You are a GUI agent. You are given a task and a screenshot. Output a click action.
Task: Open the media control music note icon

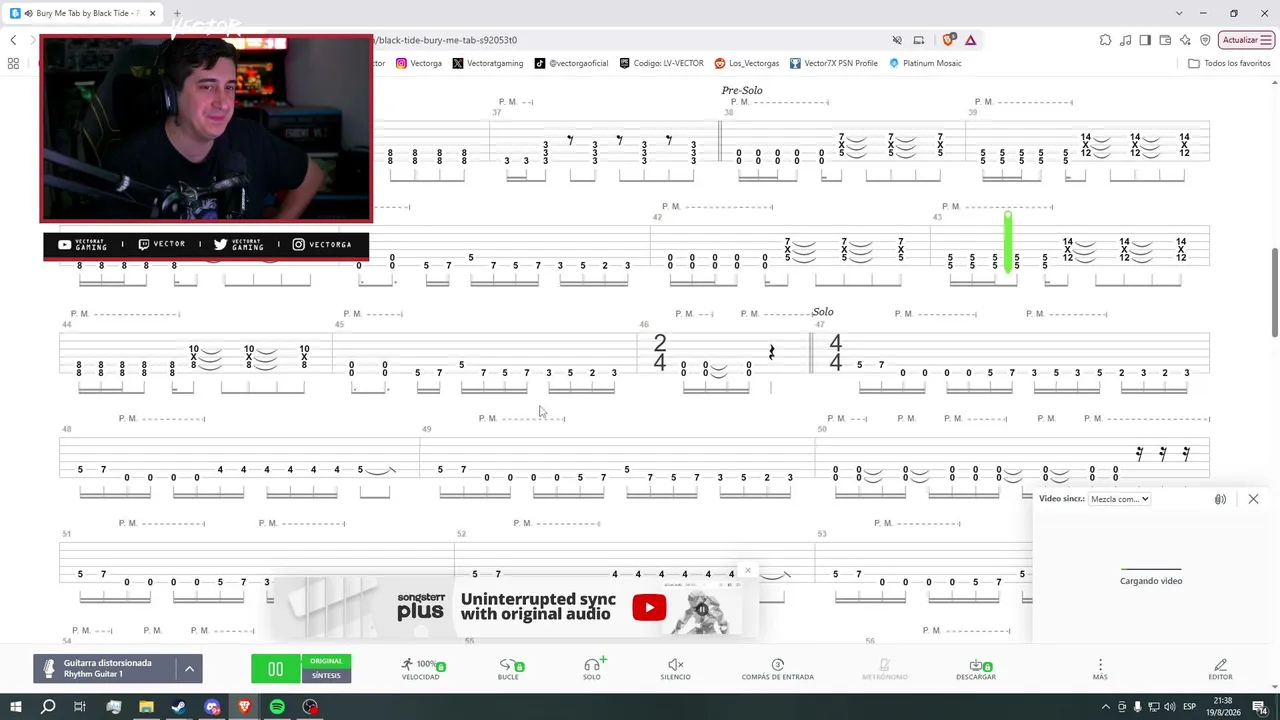pos(1126,40)
